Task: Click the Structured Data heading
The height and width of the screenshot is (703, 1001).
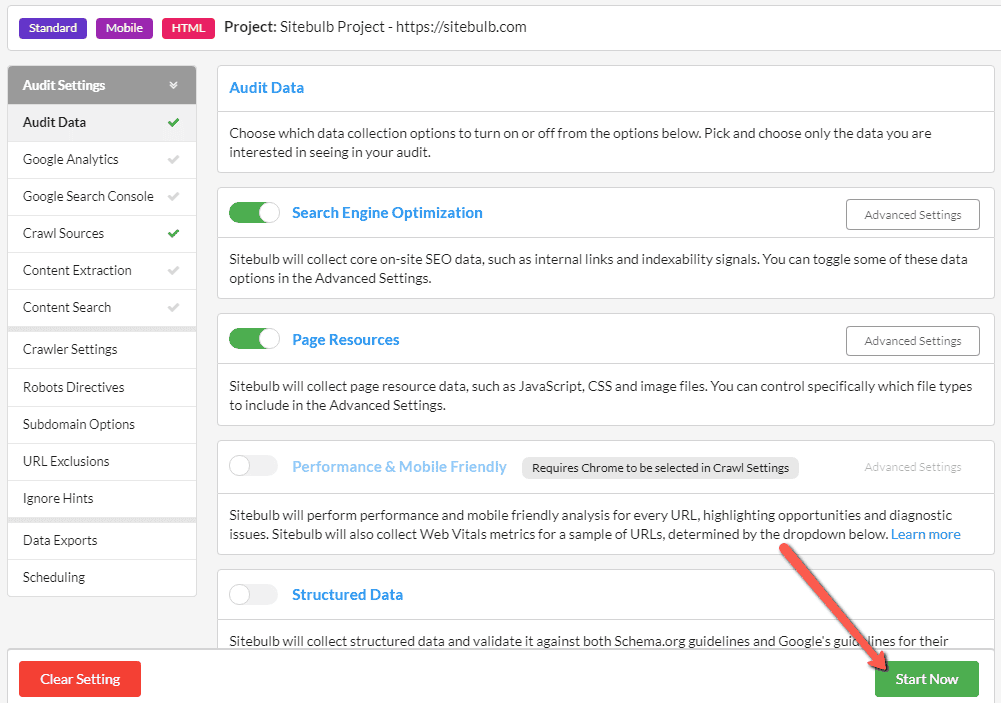Action: pos(348,594)
